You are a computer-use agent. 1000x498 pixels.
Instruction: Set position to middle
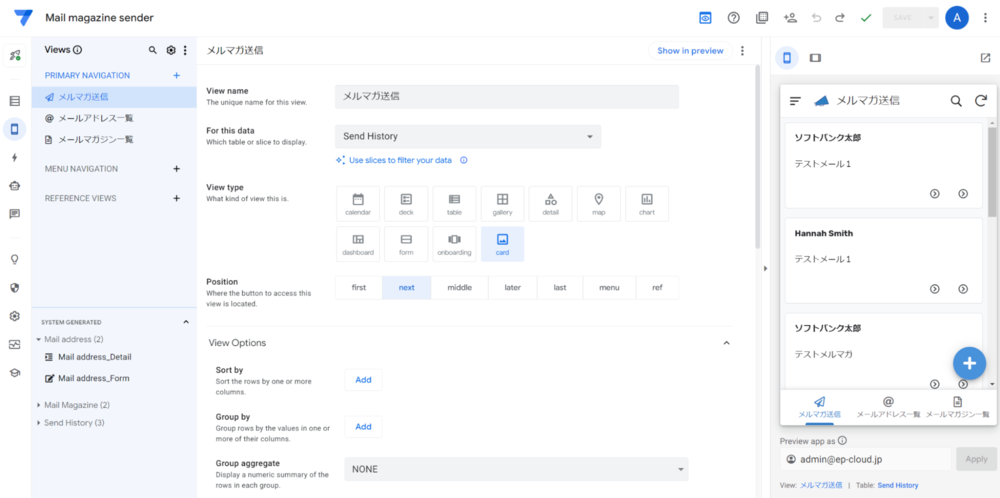coord(460,288)
